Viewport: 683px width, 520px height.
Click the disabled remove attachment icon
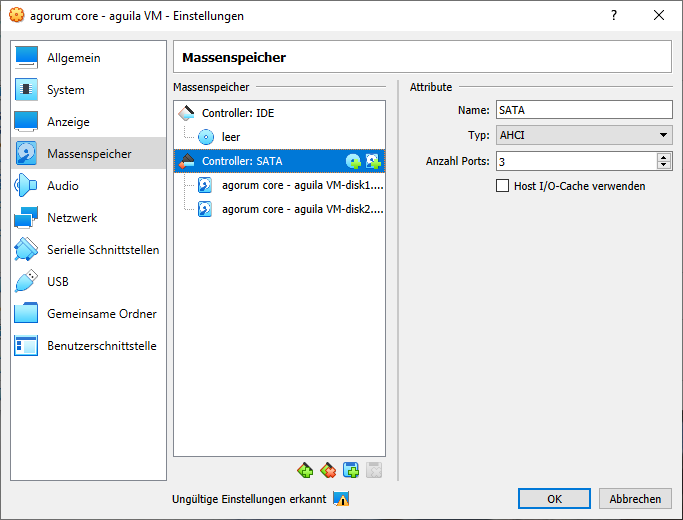(374, 470)
